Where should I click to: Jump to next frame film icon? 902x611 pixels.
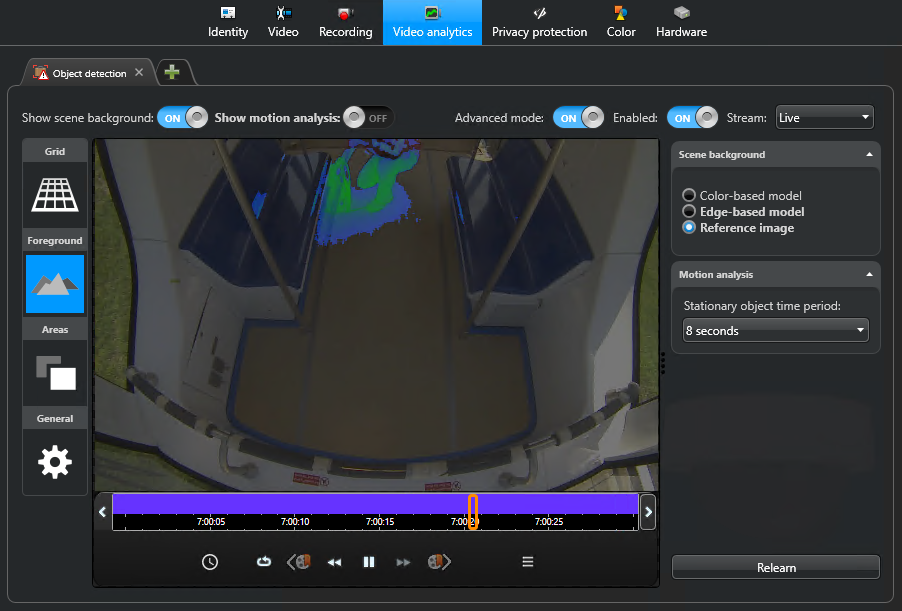(438, 562)
